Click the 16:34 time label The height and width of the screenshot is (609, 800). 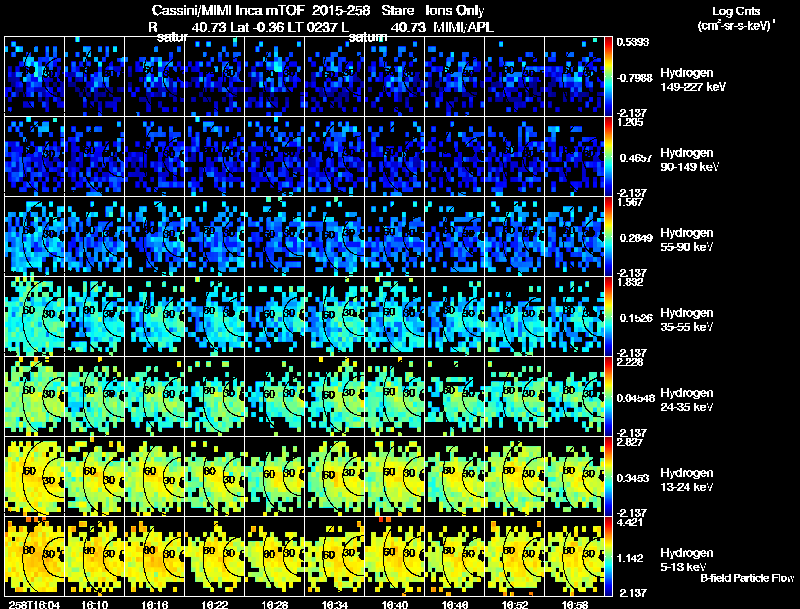point(335,604)
